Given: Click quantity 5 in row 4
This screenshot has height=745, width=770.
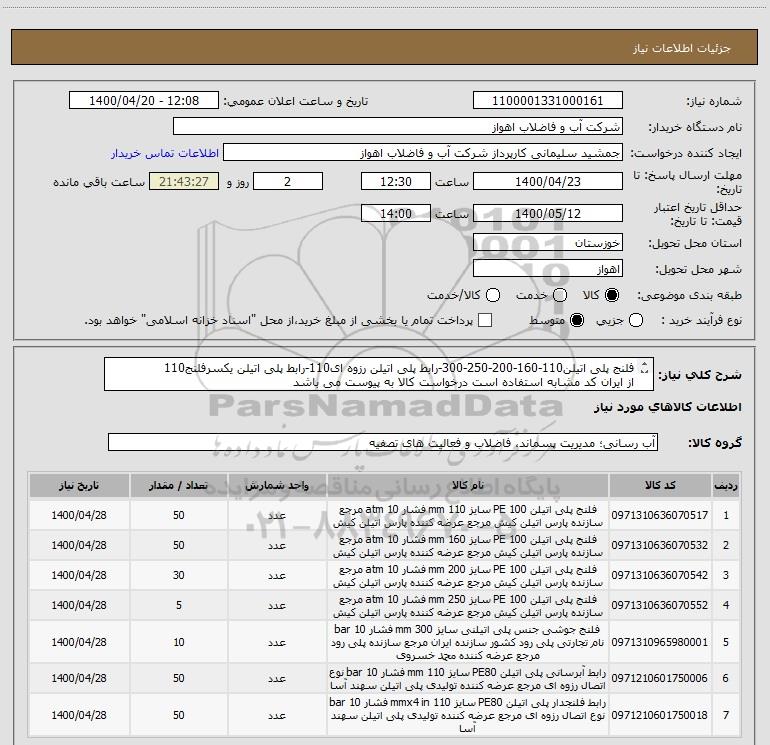Looking at the screenshot, I should [x=179, y=605].
